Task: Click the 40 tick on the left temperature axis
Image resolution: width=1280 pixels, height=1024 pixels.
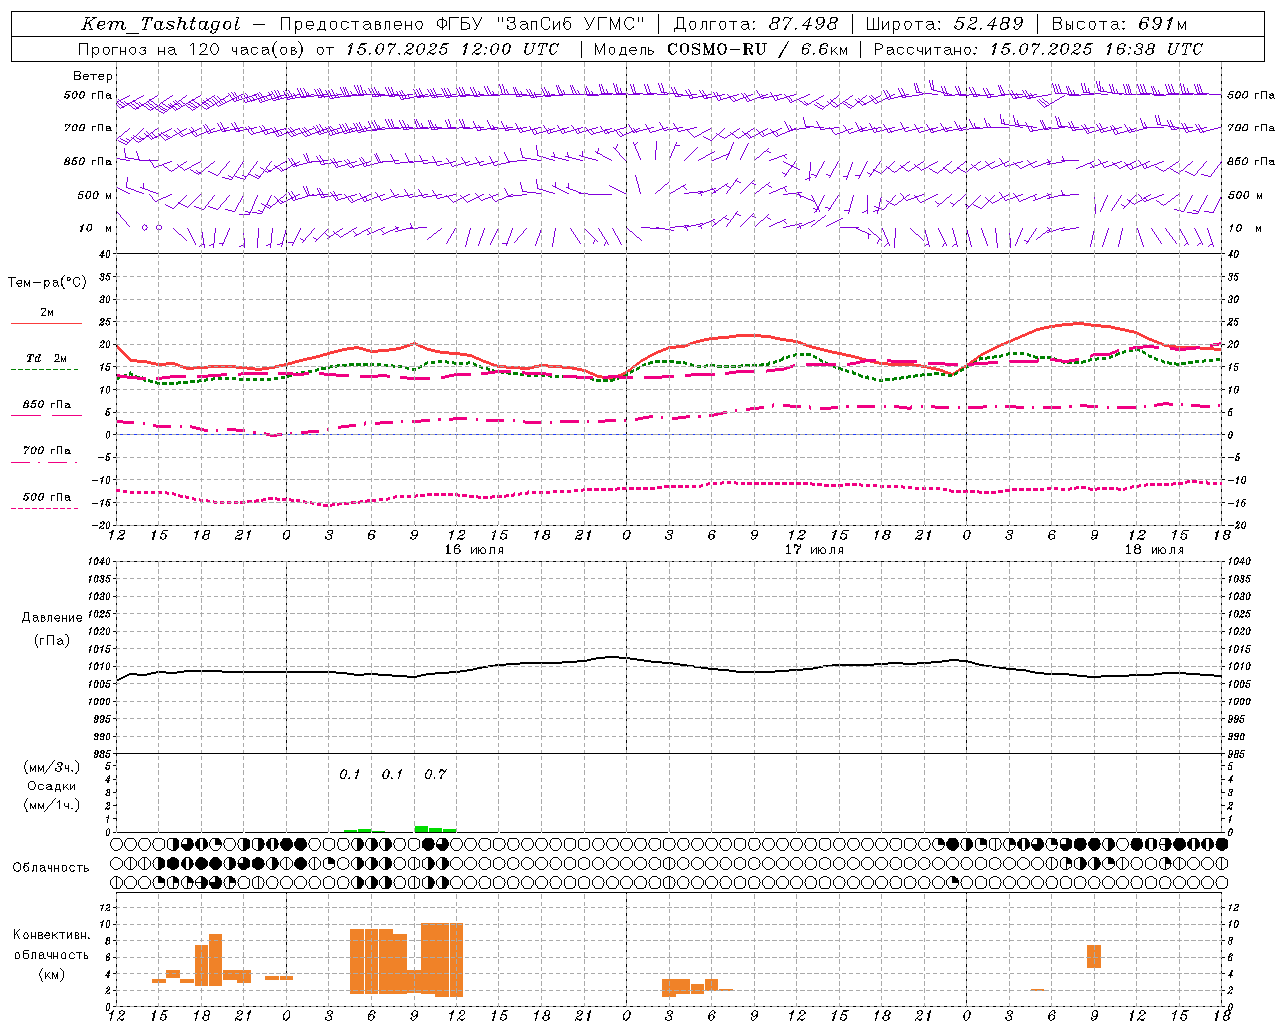Action: tap(102, 254)
